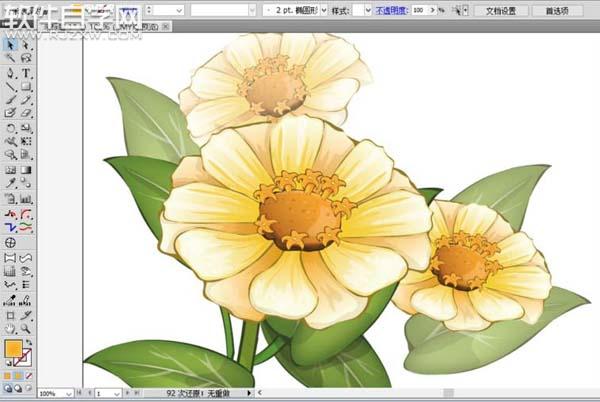This screenshot has height=402, width=600.
Task: Expand the status bar info arrow menu
Action: [249, 394]
